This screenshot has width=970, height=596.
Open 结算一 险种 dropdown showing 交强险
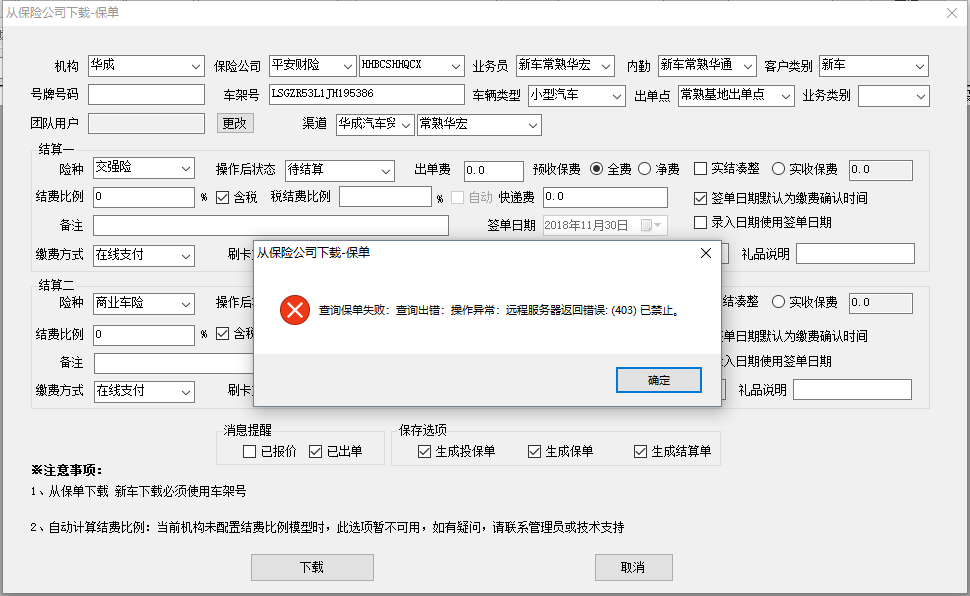(144, 168)
